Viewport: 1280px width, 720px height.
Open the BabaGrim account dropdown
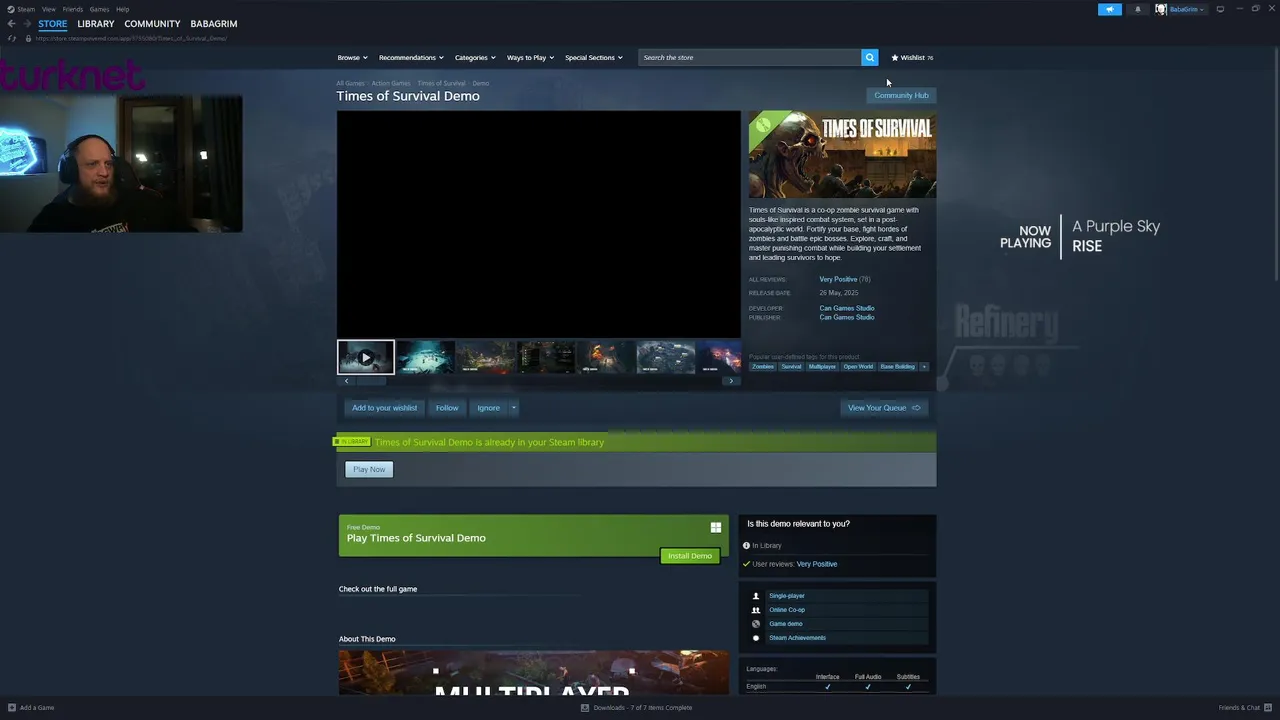pyautogui.click(x=1187, y=9)
